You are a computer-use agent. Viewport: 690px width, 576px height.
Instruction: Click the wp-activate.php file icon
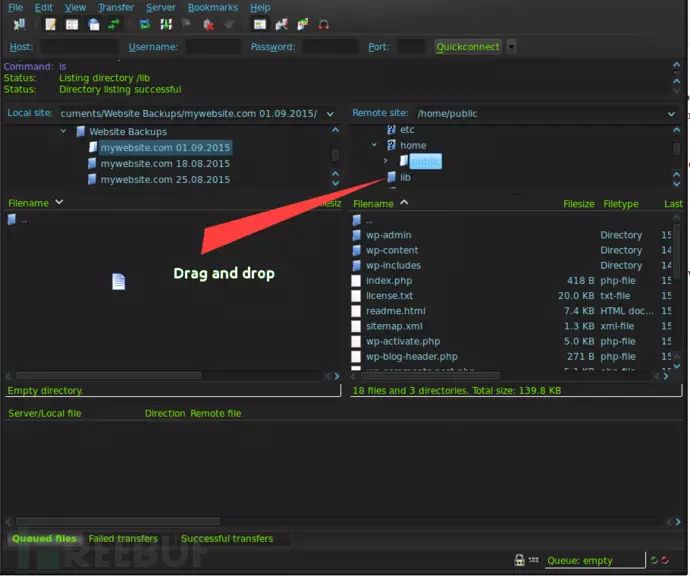coord(356,341)
